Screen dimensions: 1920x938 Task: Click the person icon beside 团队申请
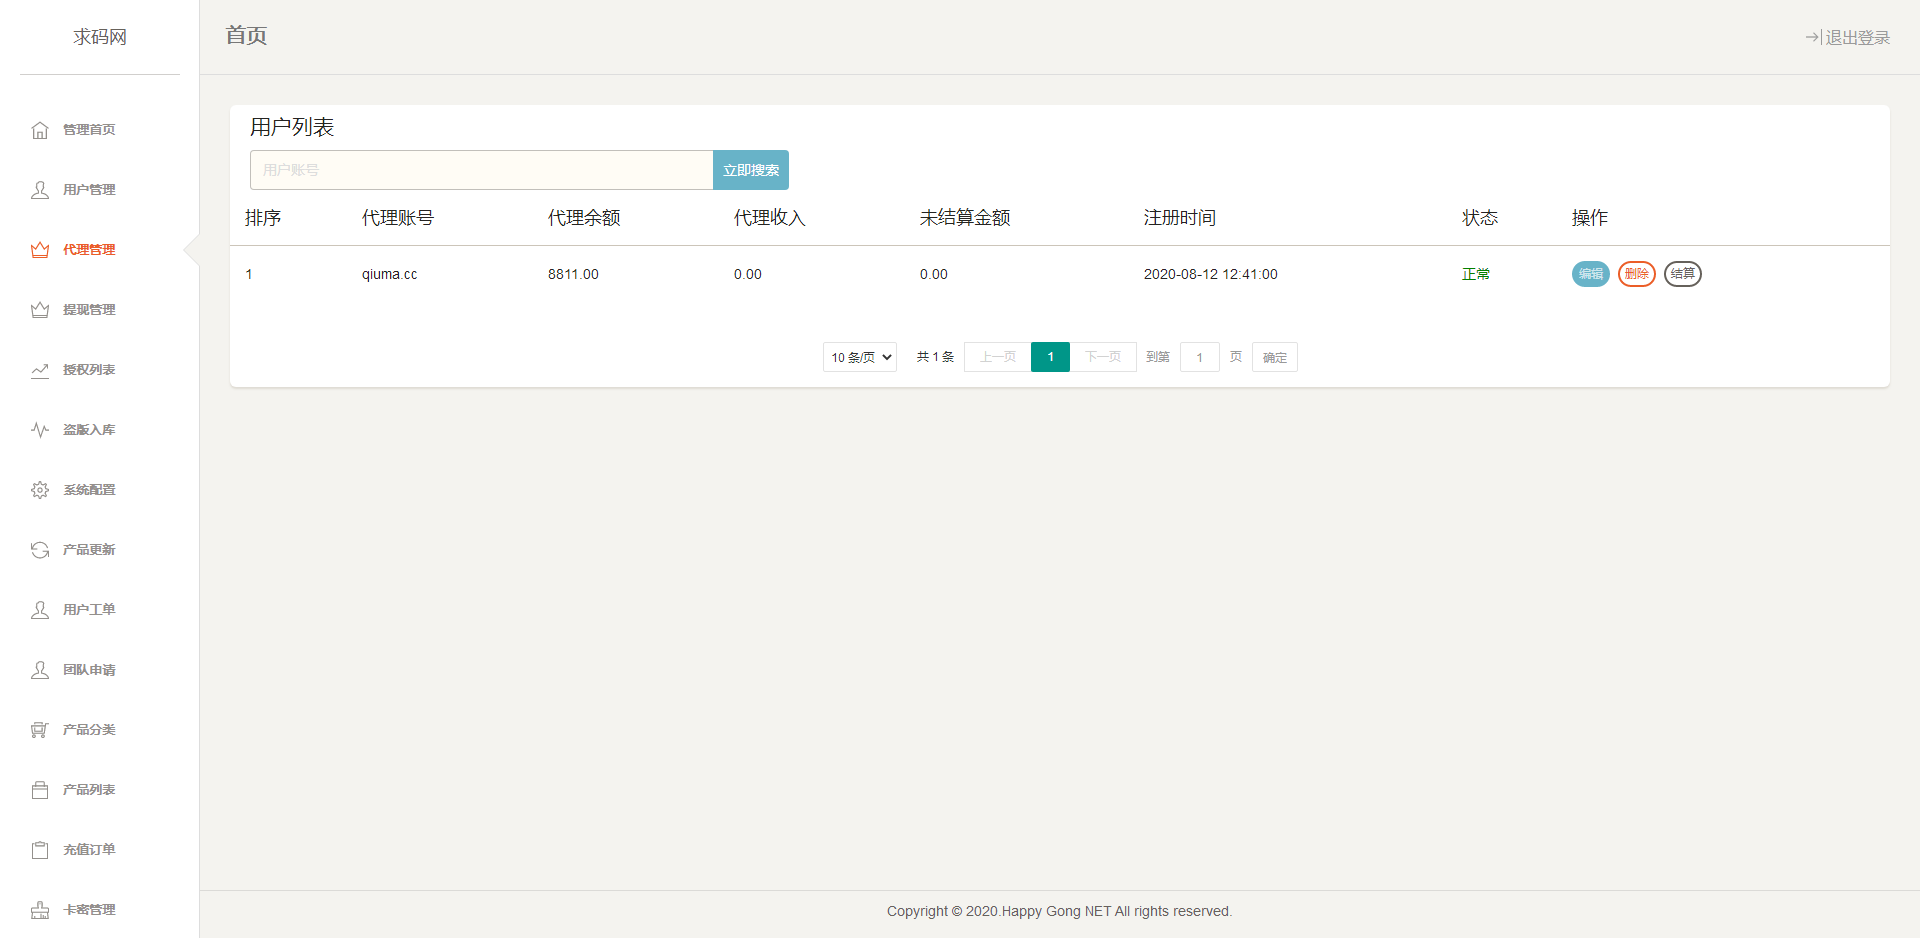coord(40,670)
